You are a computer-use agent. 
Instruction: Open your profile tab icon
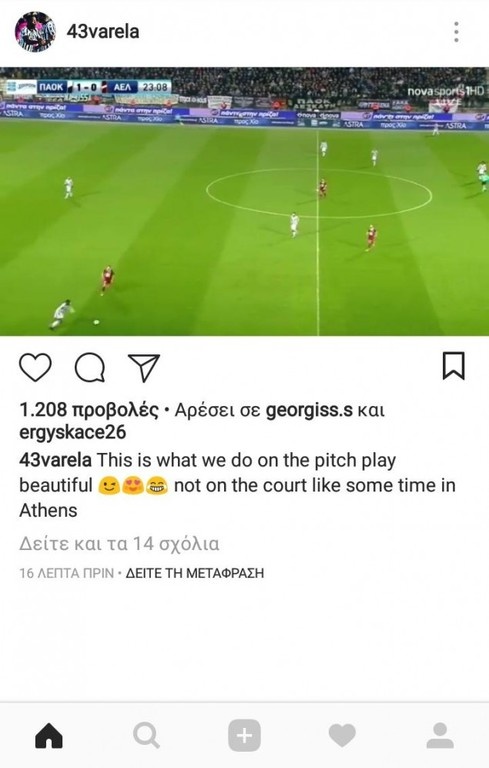[440, 736]
